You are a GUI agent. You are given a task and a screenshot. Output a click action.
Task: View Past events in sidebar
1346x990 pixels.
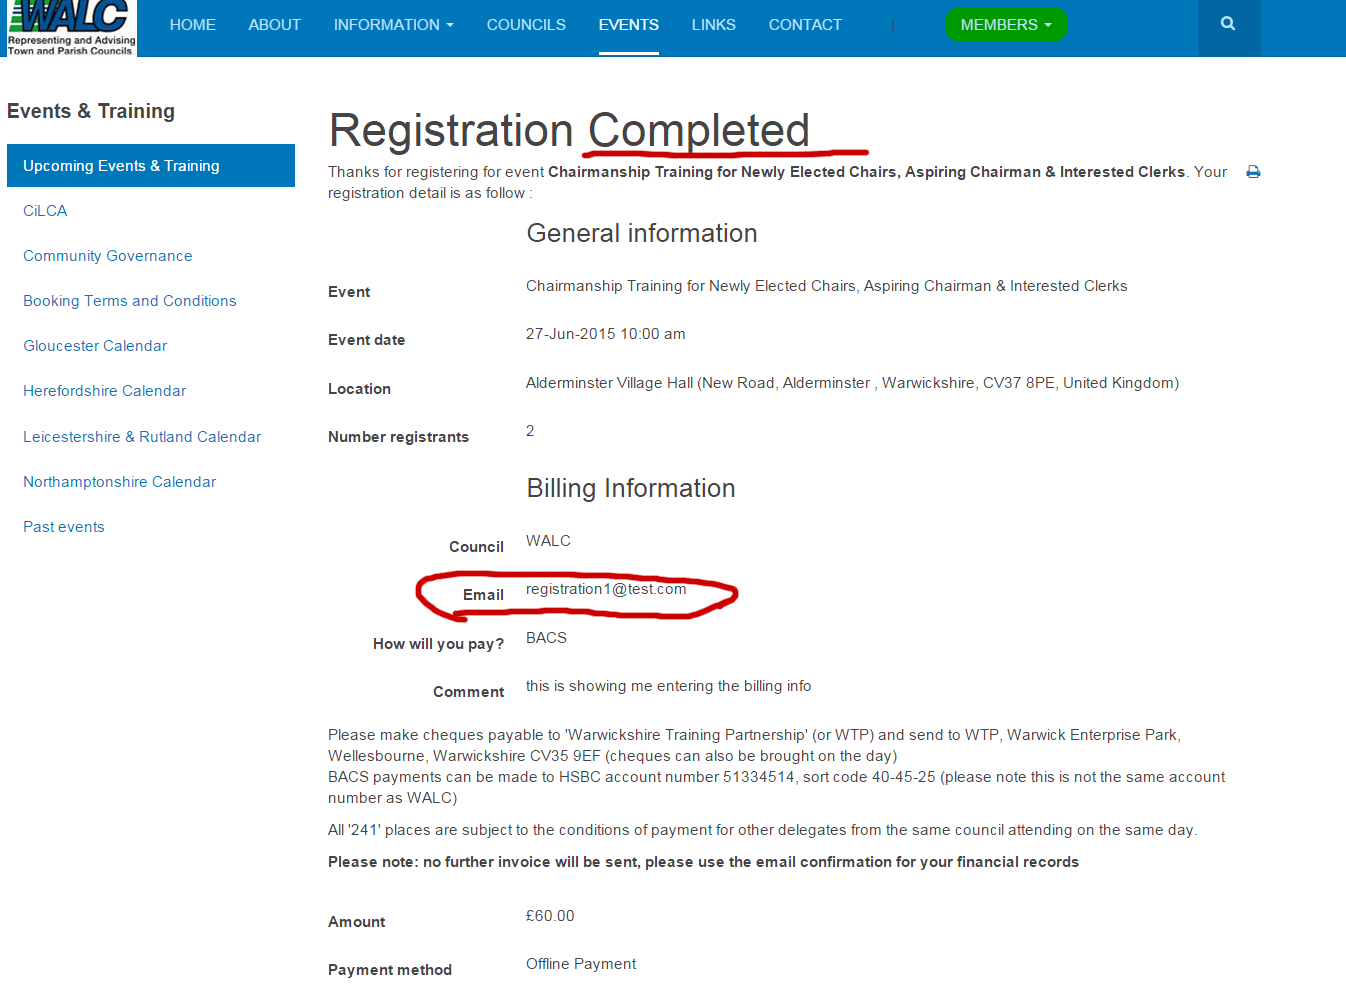63,527
